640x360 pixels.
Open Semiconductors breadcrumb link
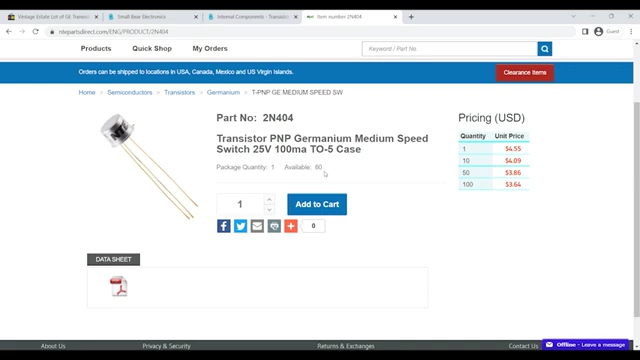click(x=130, y=93)
